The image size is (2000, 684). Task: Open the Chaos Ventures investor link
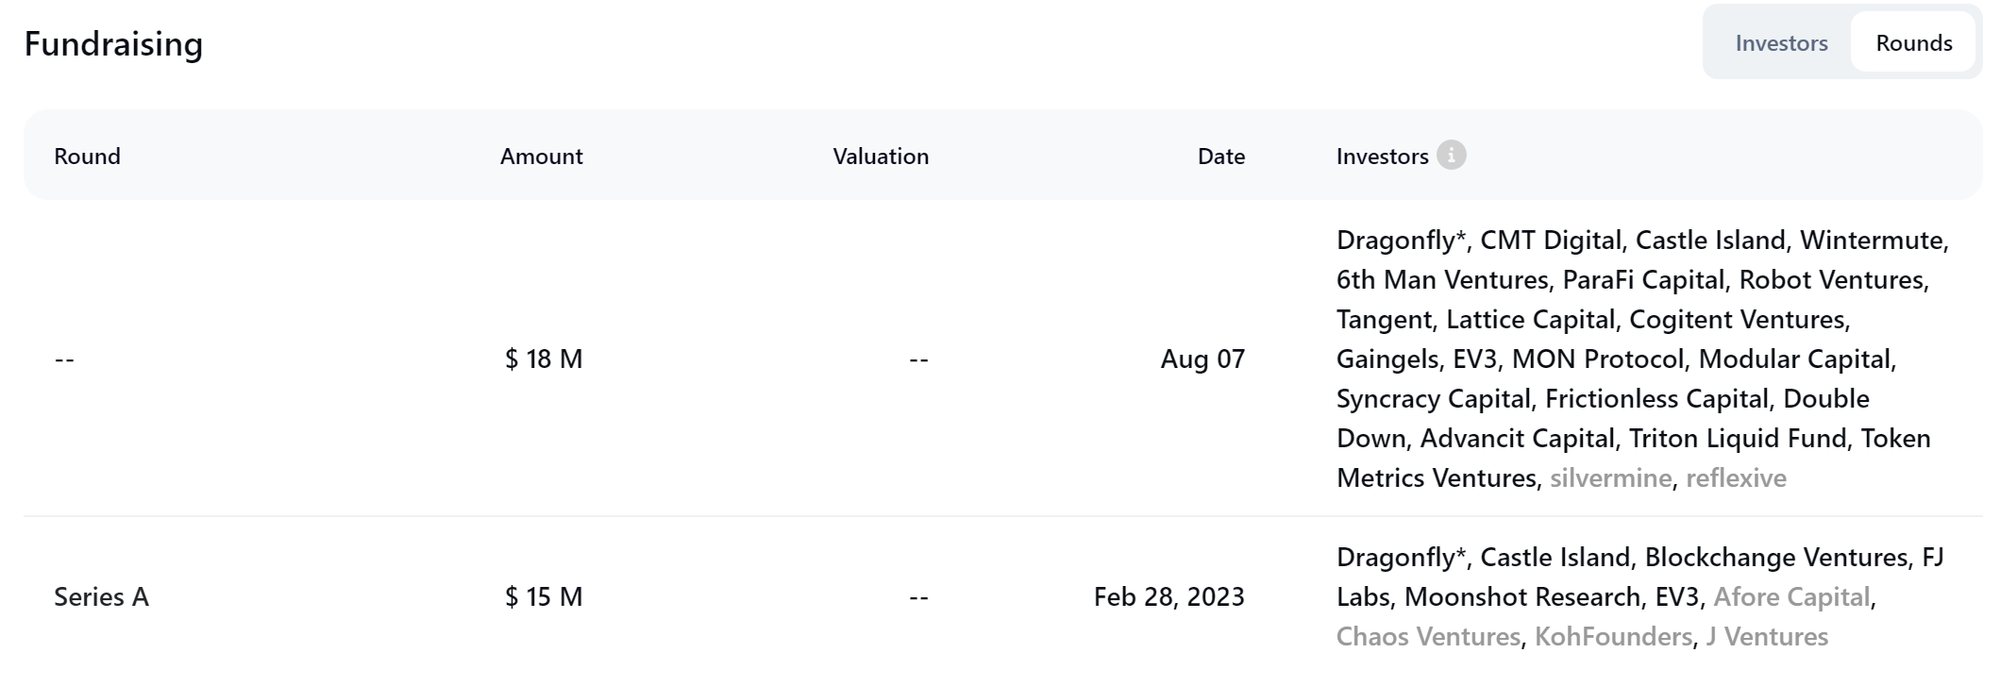pyautogui.click(x=1428, y=637)
